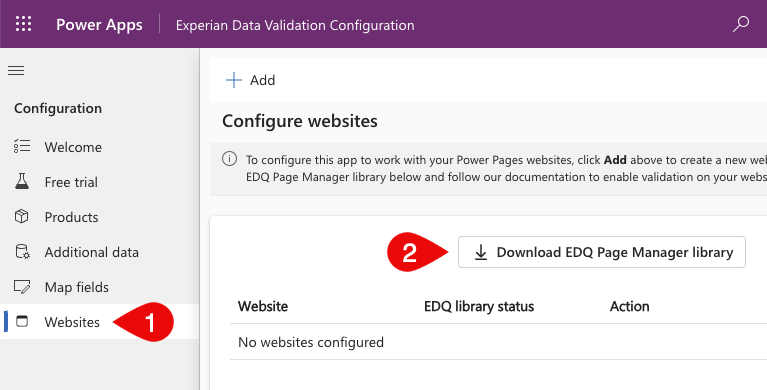The image size is (767, 390).
Task: Click the Welcome checklist icon
Action: (x=22, y=146)
